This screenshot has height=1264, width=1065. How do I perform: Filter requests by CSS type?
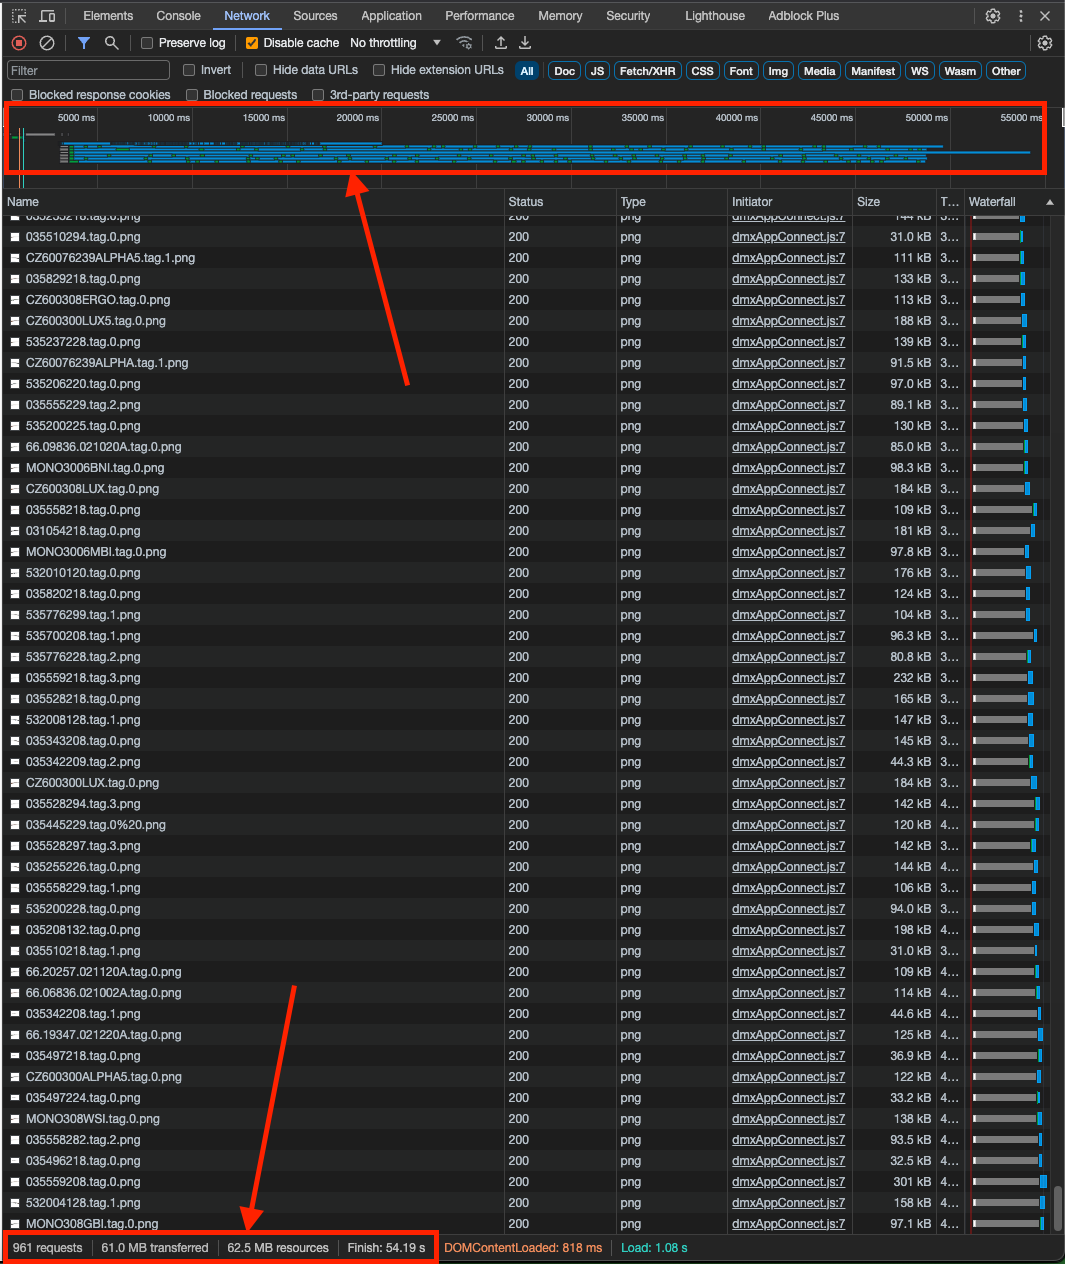tap(703, 71)
